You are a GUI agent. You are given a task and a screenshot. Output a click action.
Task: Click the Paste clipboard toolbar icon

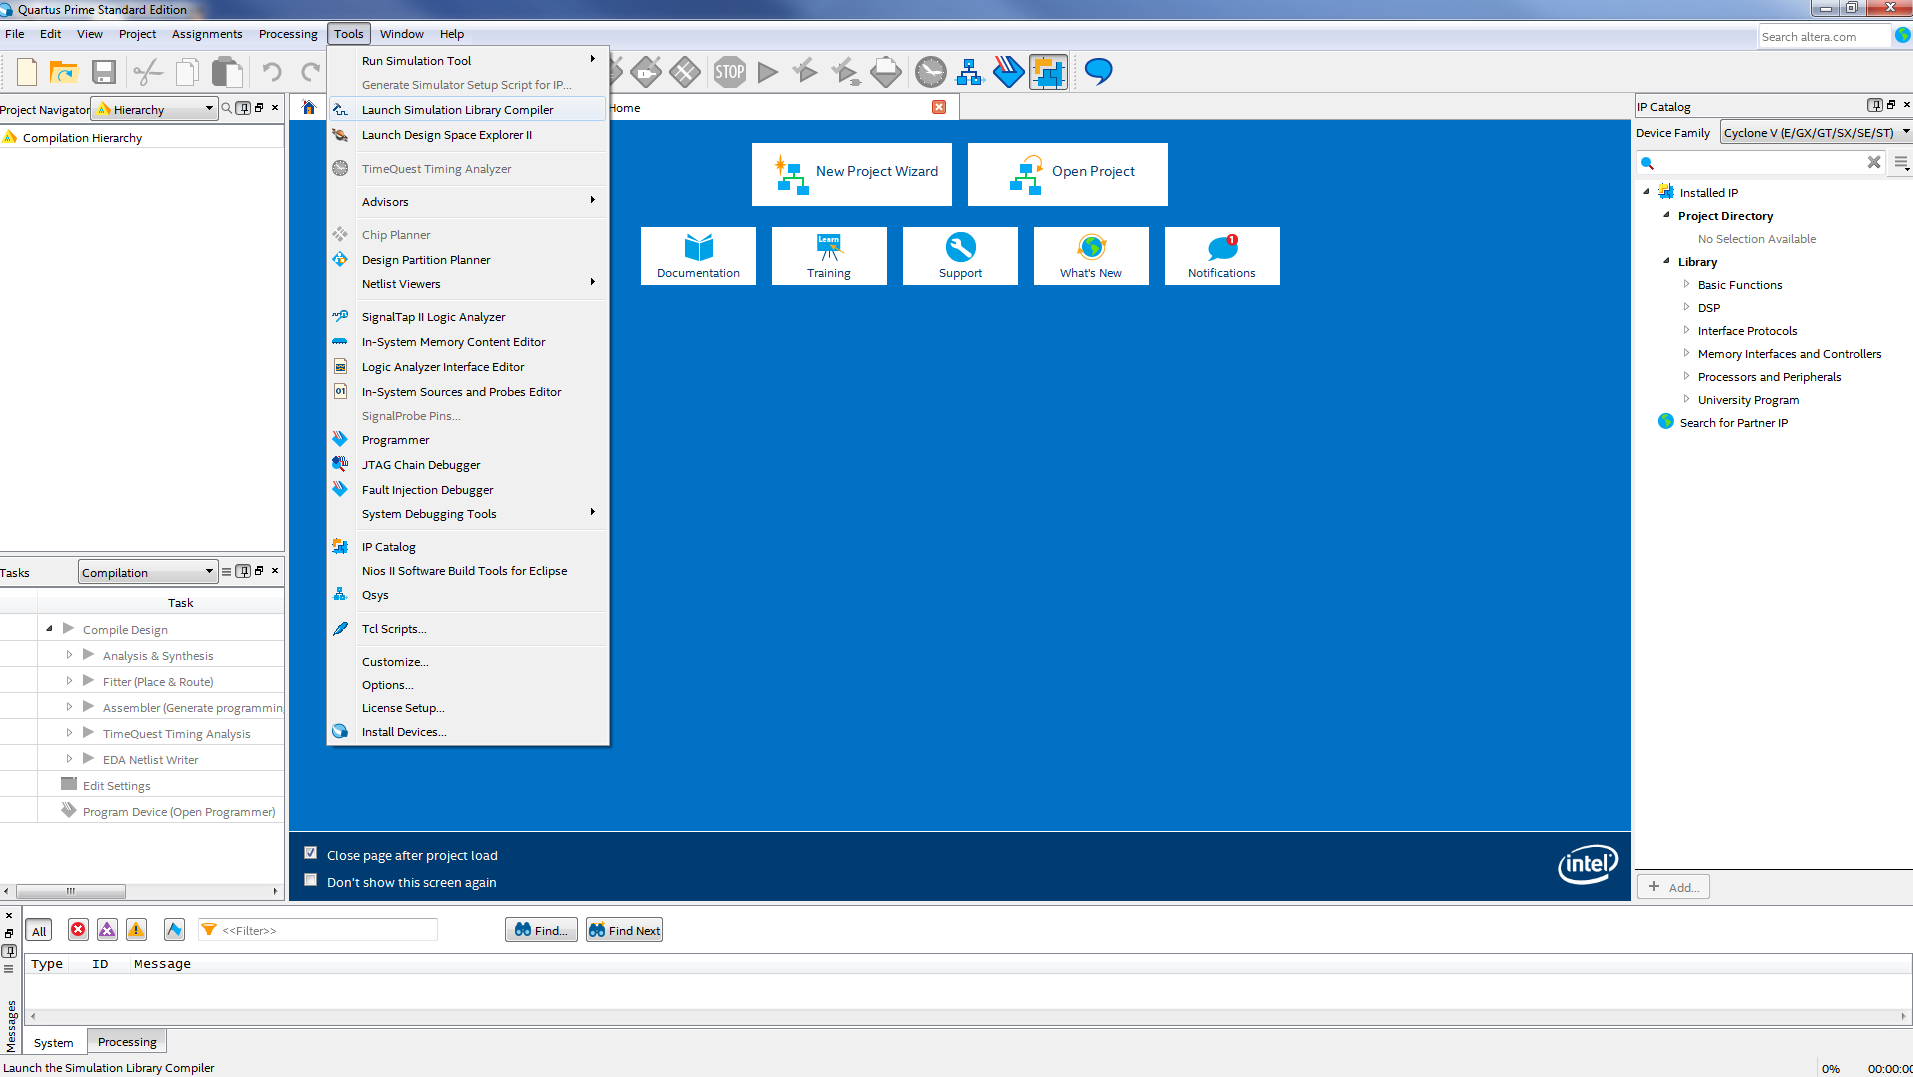227,72
